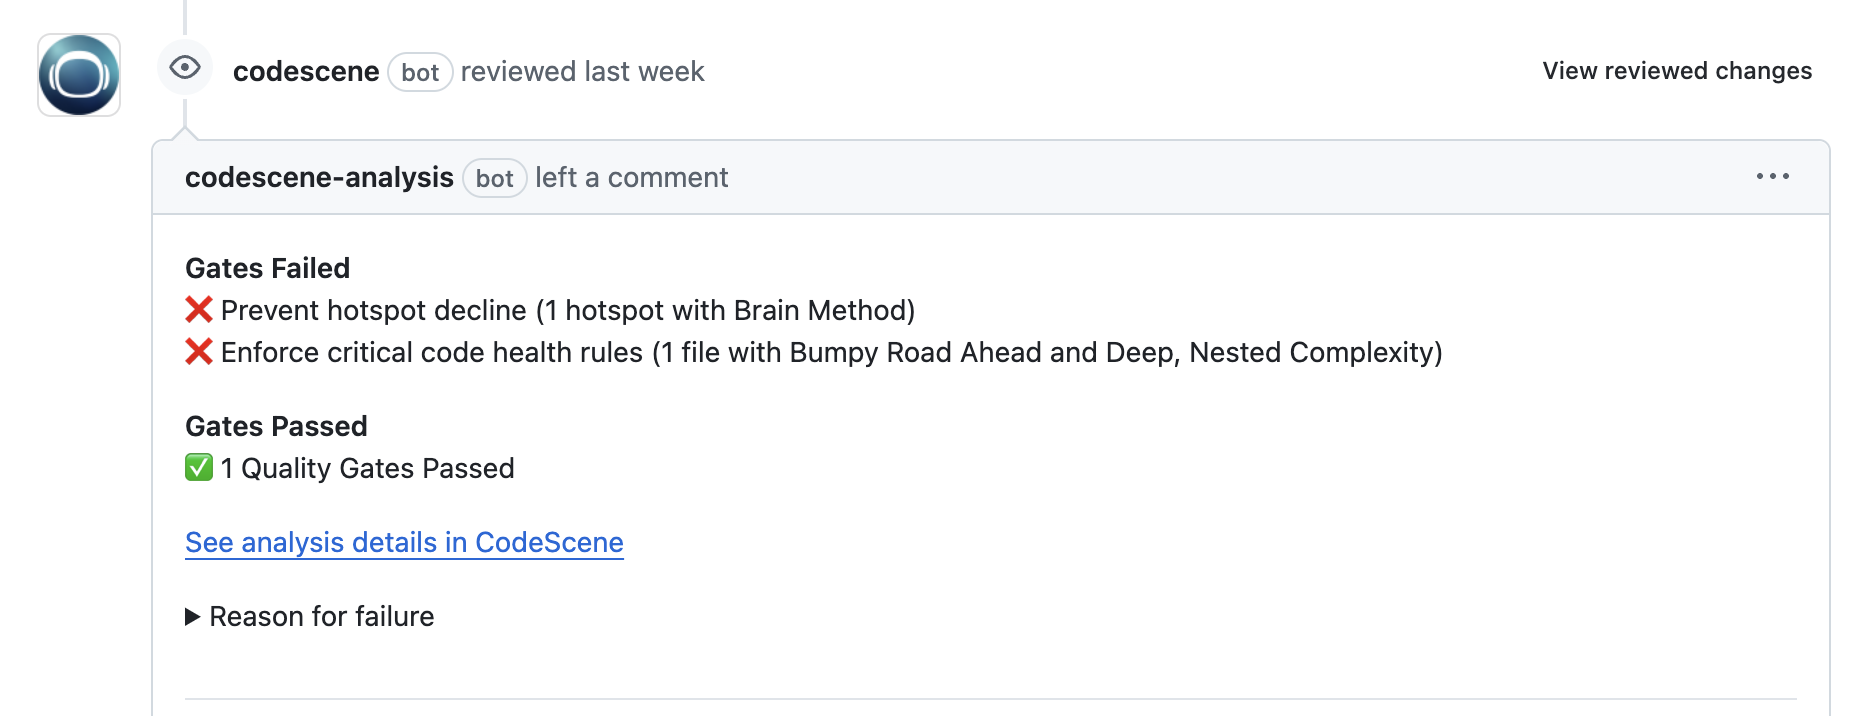The image size is (1852, 716).
Task: Click the green checkmark beside Quality Gates Passed
Action: coord(198,468)
